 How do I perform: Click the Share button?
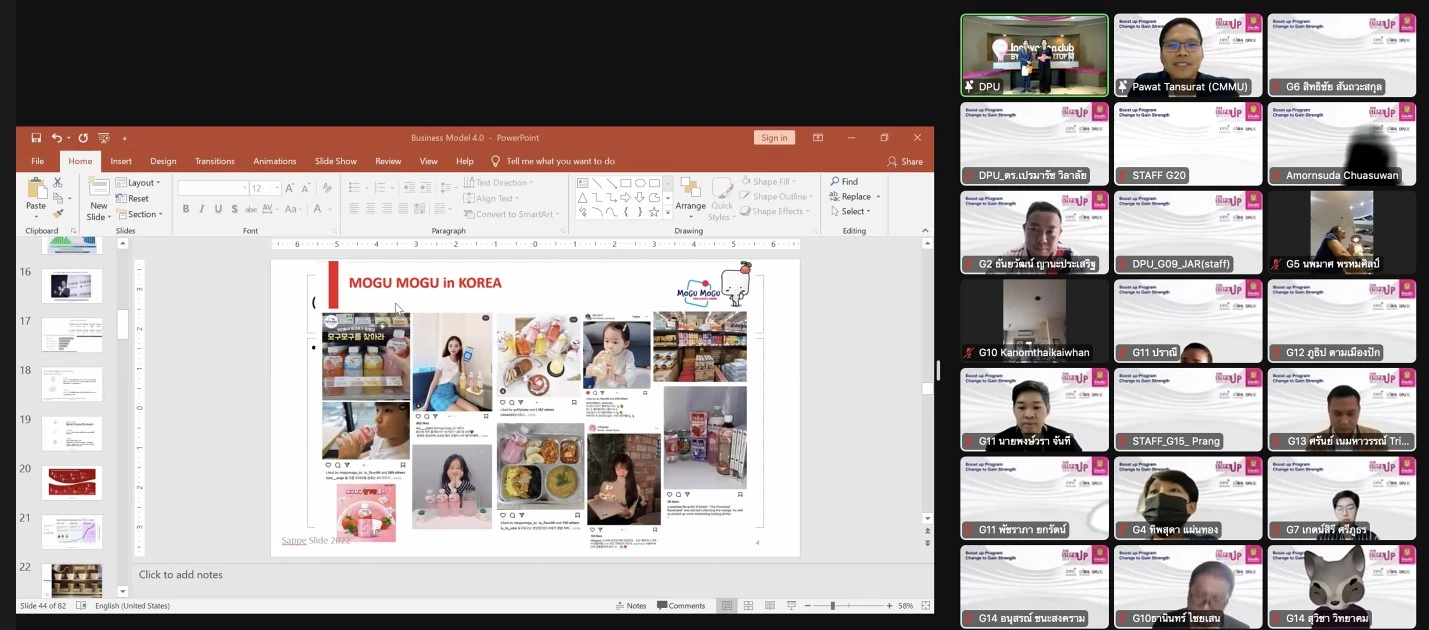[905, 161]
